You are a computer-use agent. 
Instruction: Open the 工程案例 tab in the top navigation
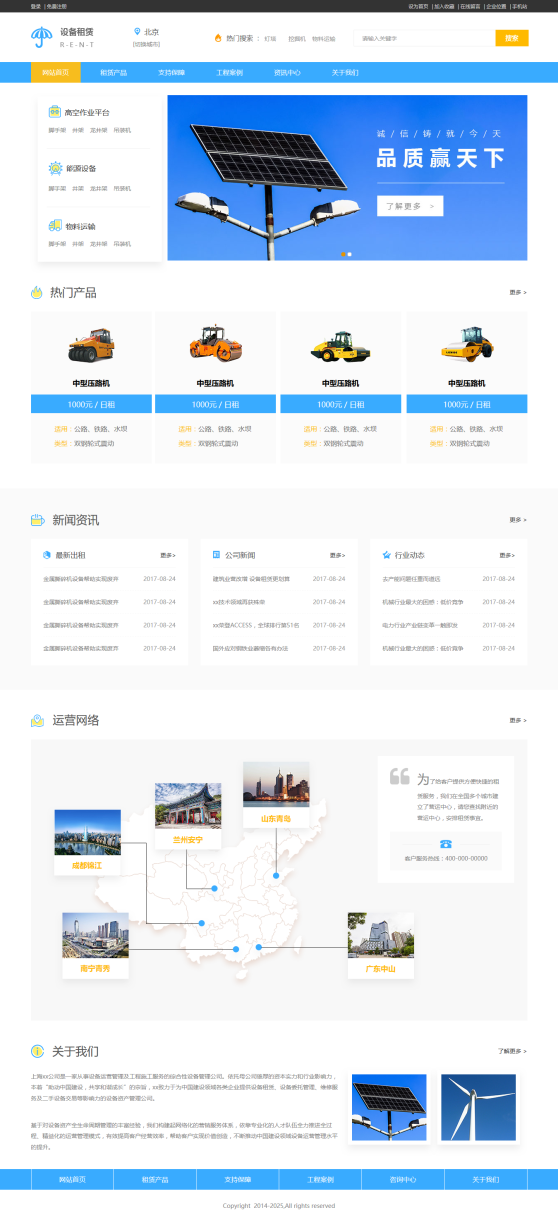tap(229, 73)
